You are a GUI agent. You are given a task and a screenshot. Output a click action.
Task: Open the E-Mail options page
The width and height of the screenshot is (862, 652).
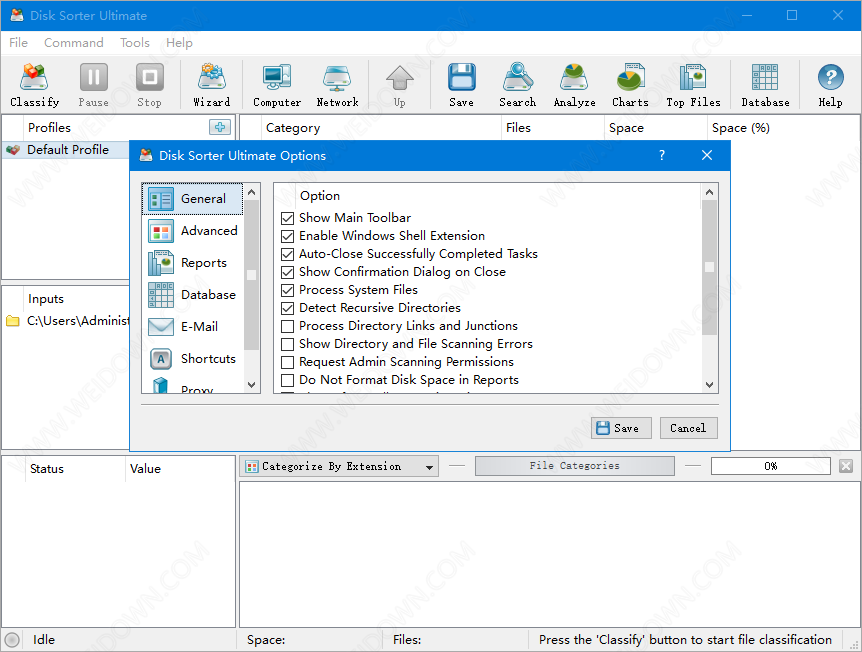192,327
